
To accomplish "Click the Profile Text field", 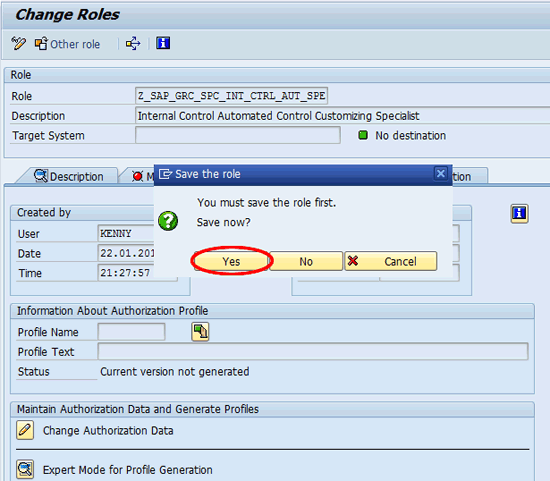I will tap(313, 352).
